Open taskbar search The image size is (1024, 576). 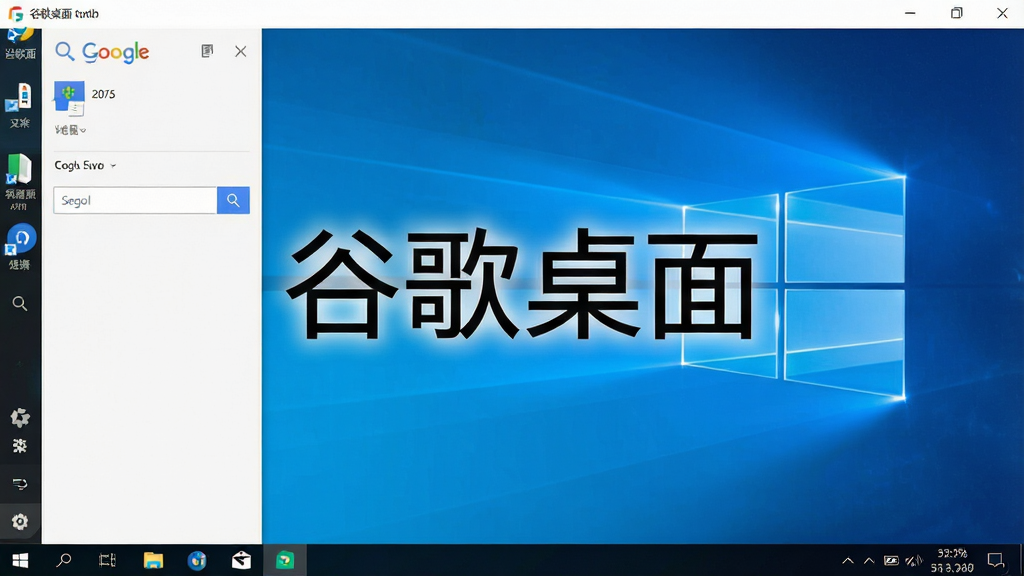click(63, 560)
